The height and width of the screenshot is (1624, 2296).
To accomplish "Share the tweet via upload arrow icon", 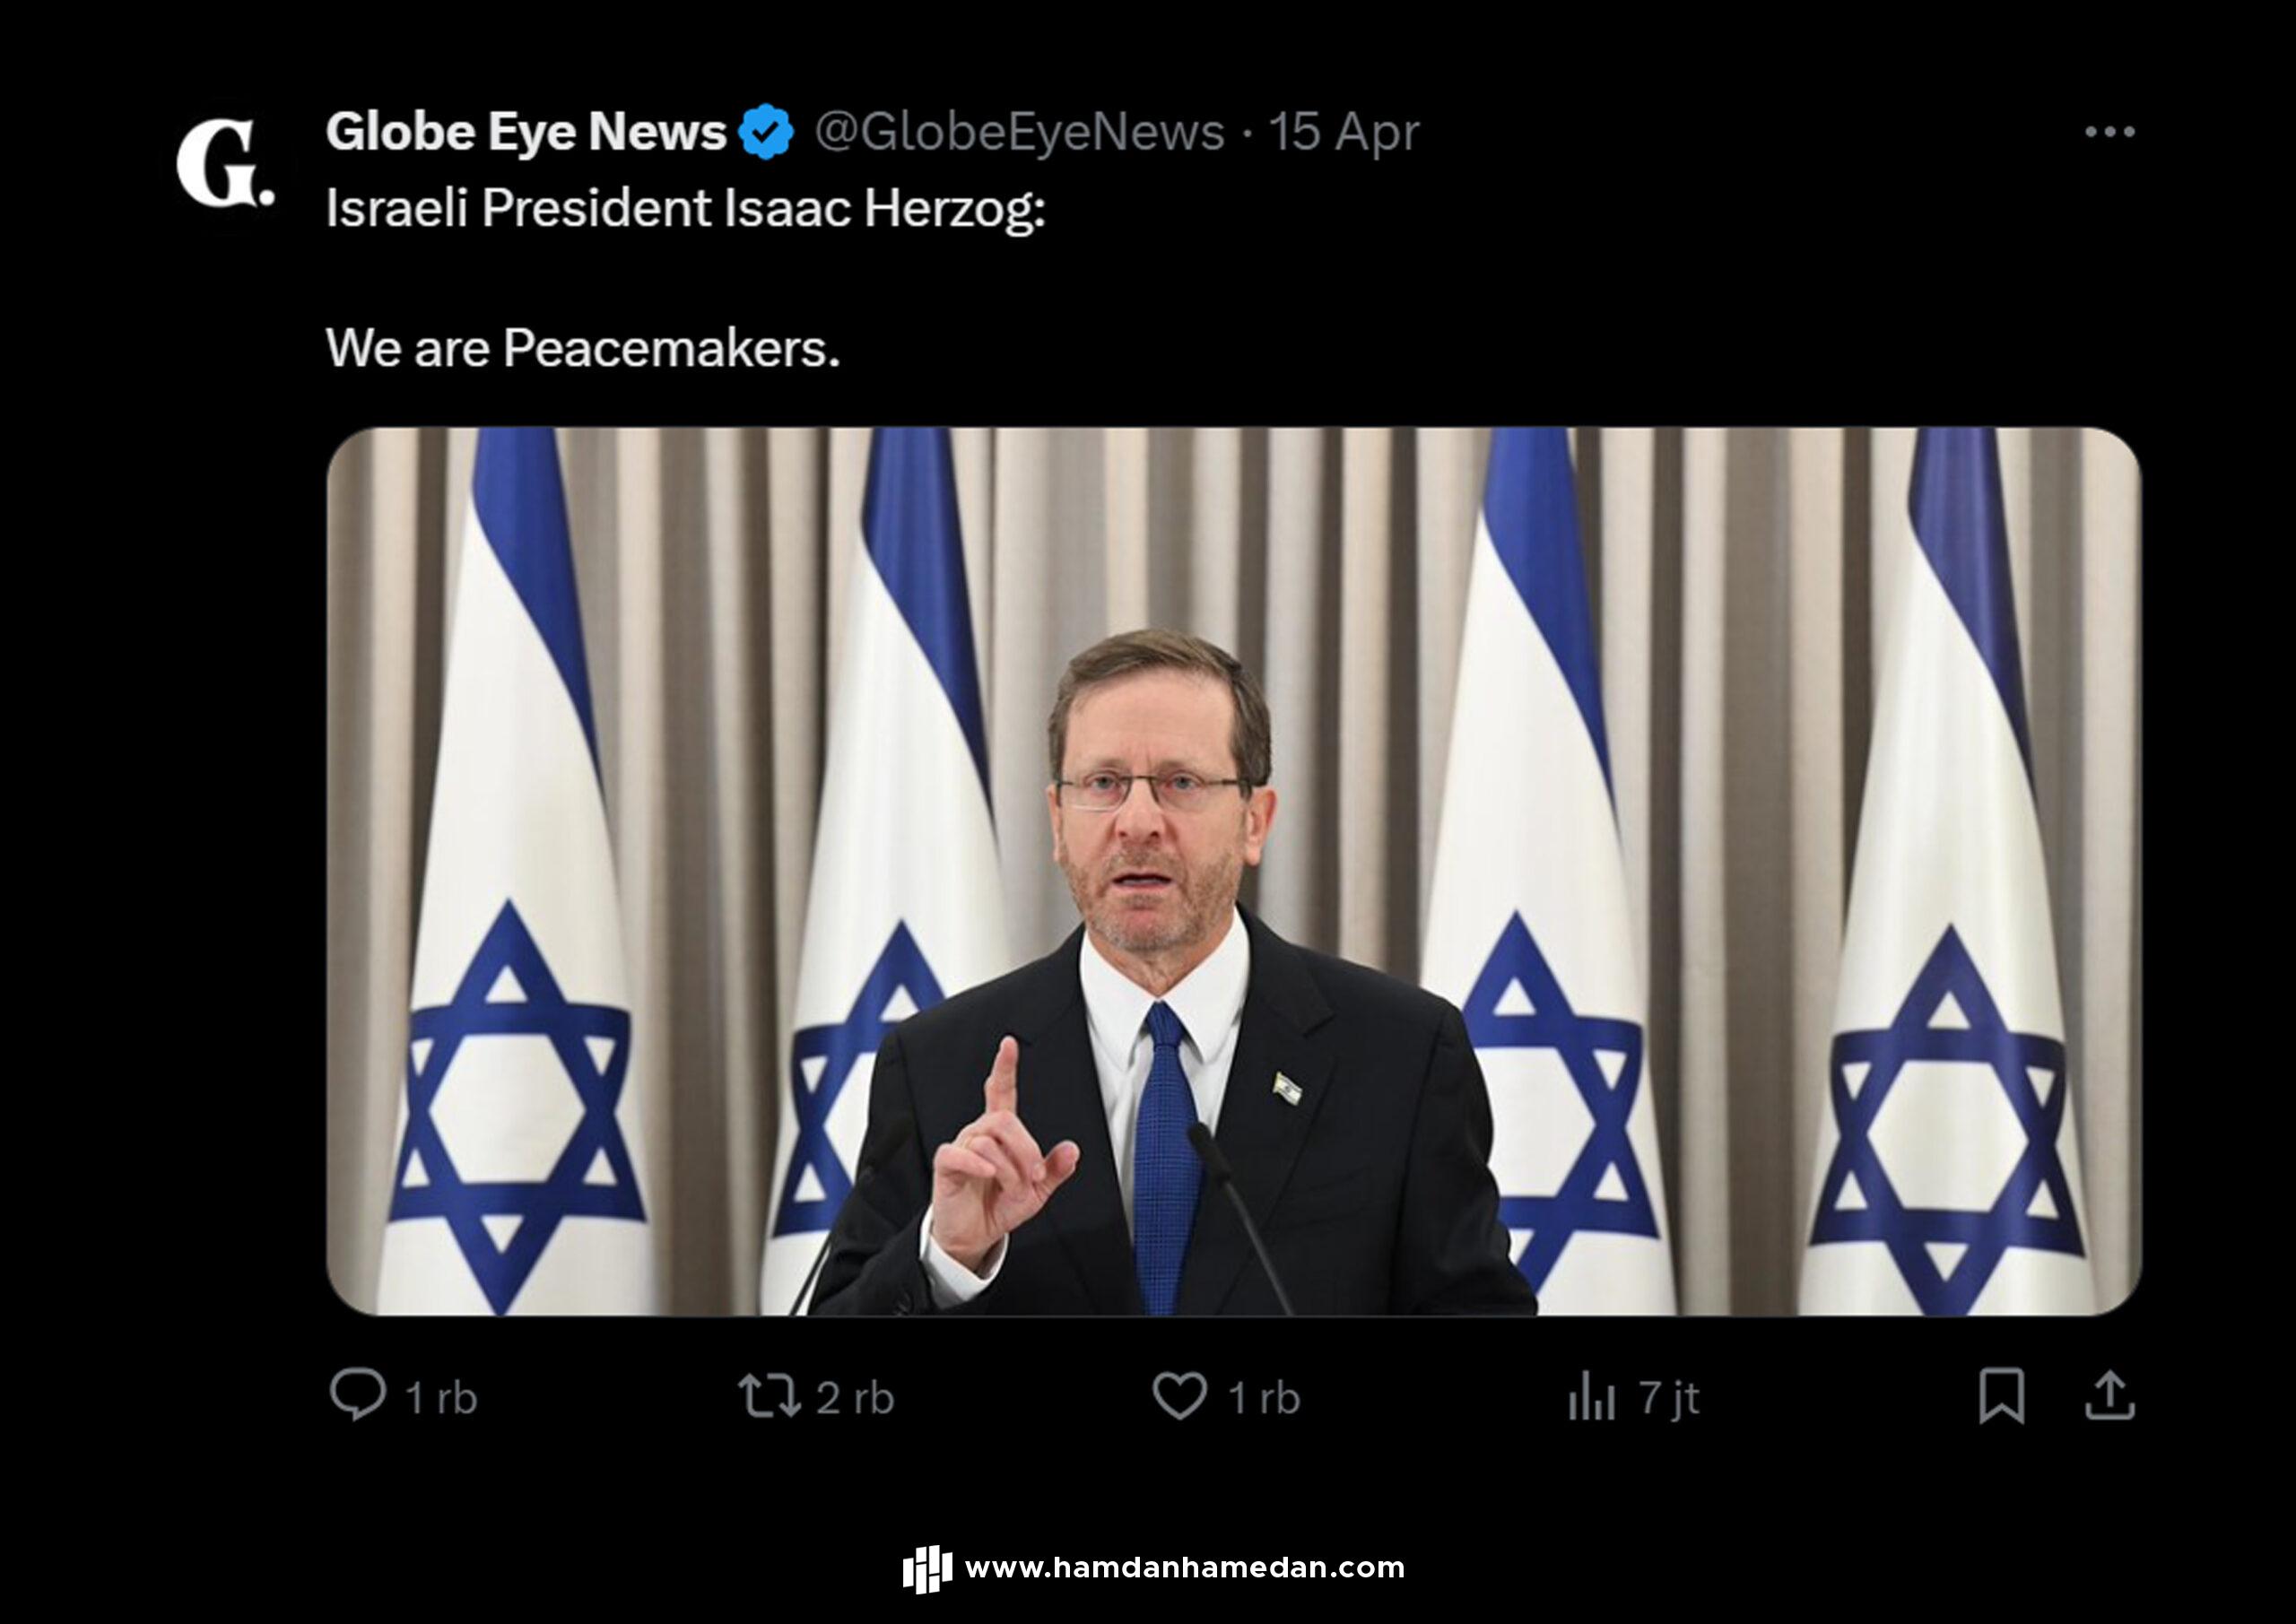I will click(2110, 1396).
